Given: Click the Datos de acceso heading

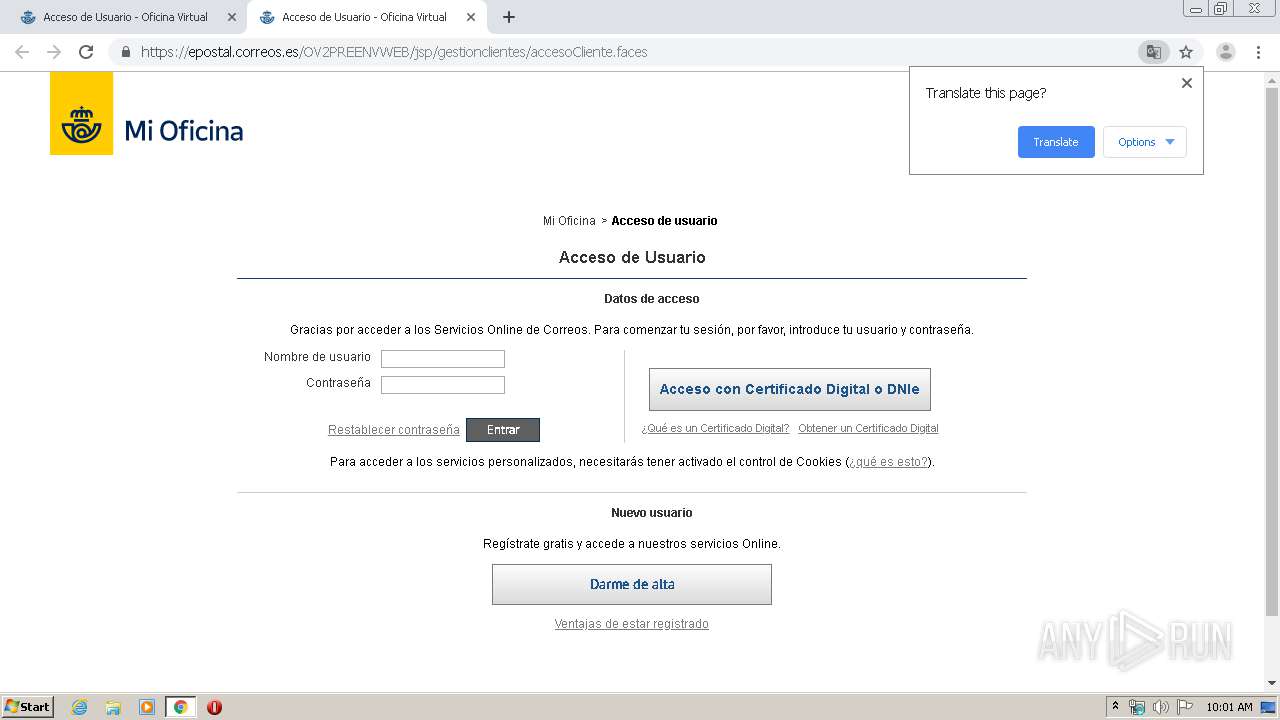Looking at the screenshot, I should click(x=652, y=299).
